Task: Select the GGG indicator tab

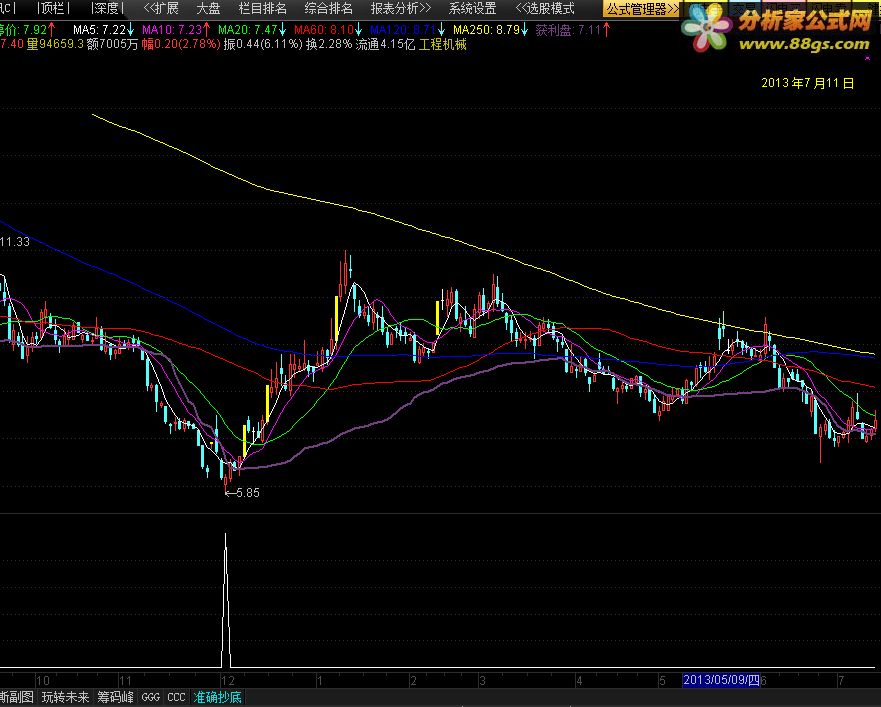Action: click(151, 697)
